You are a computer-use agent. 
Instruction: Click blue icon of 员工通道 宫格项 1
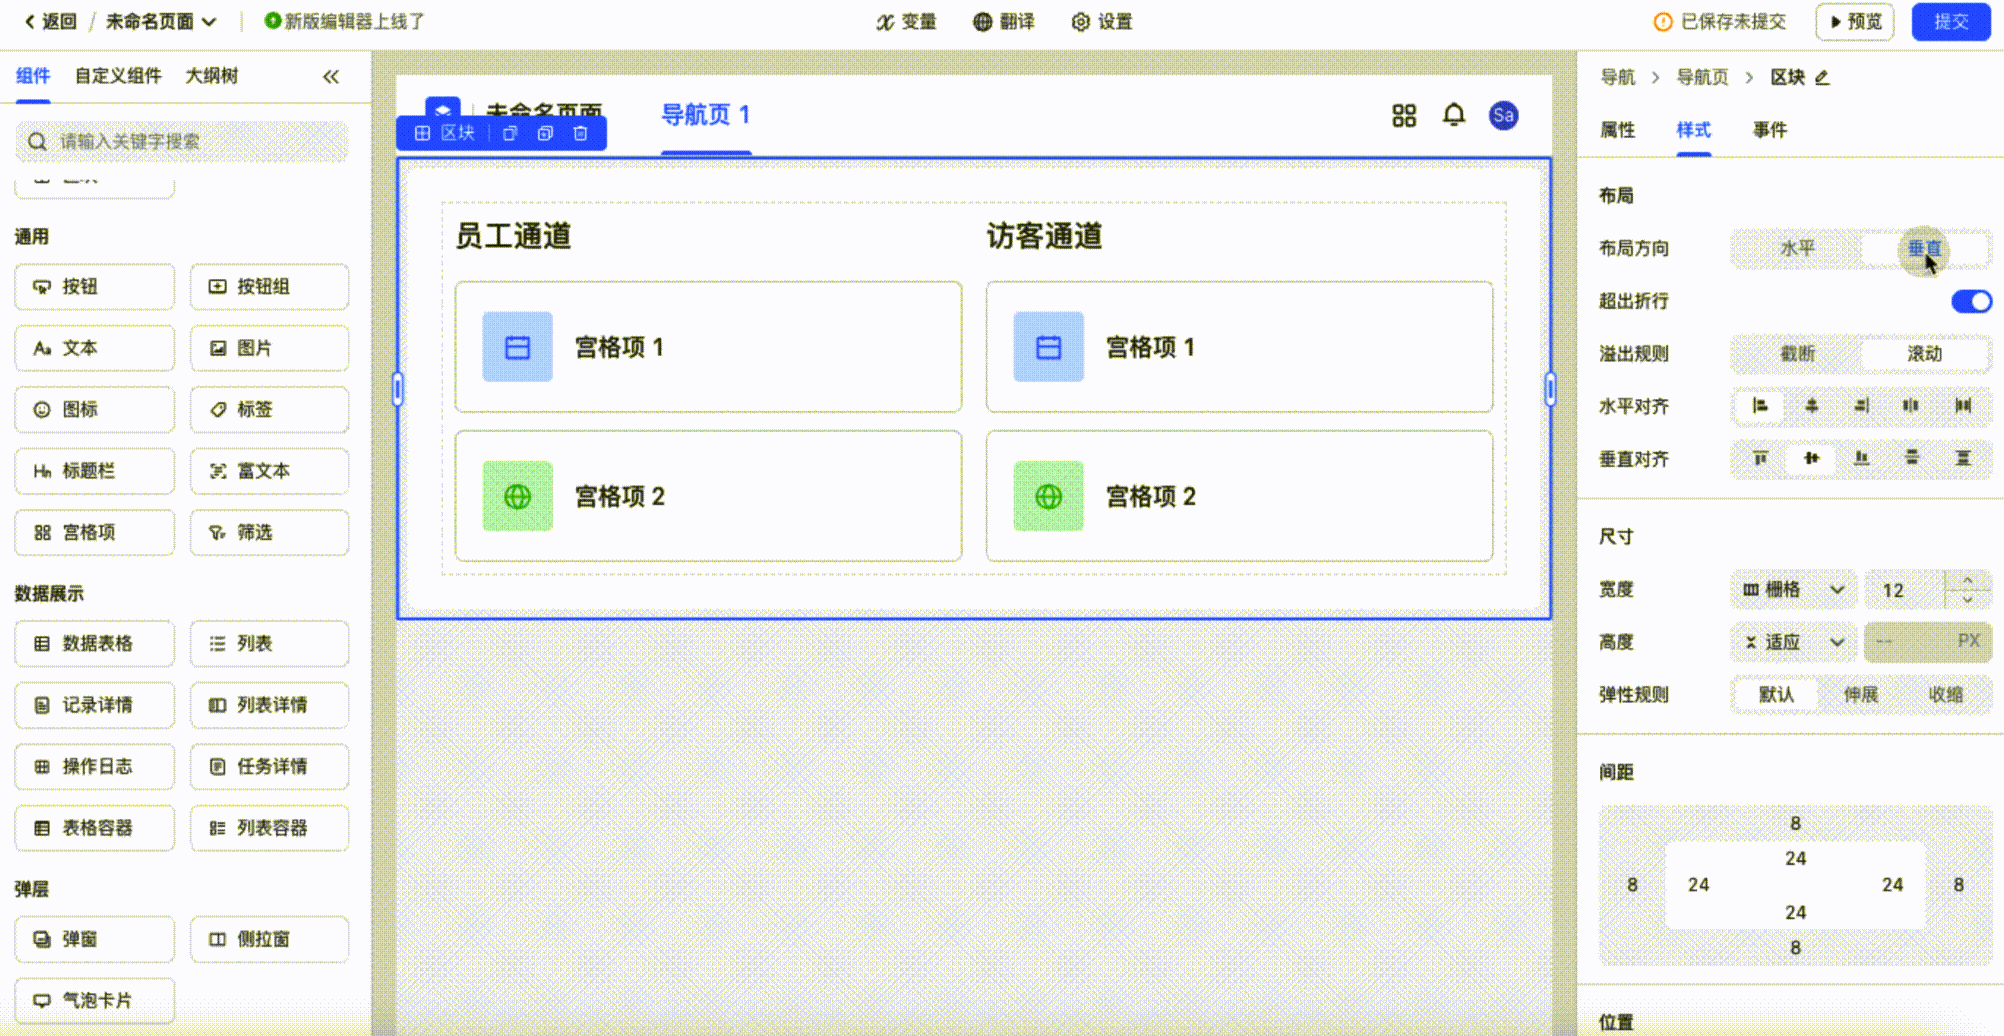tap(517, 347)
